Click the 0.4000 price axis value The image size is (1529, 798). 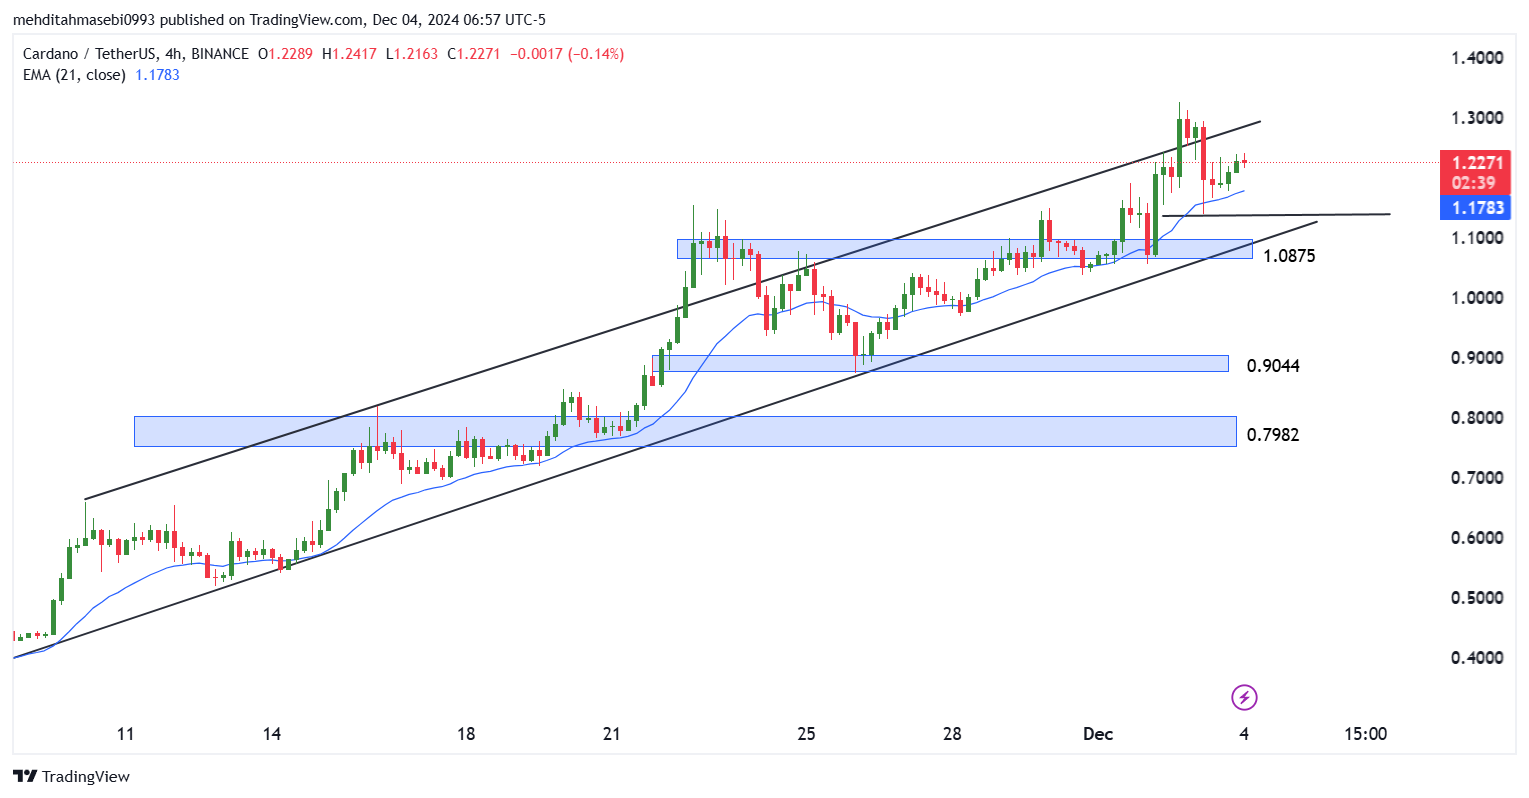(x=1477, y=658)
